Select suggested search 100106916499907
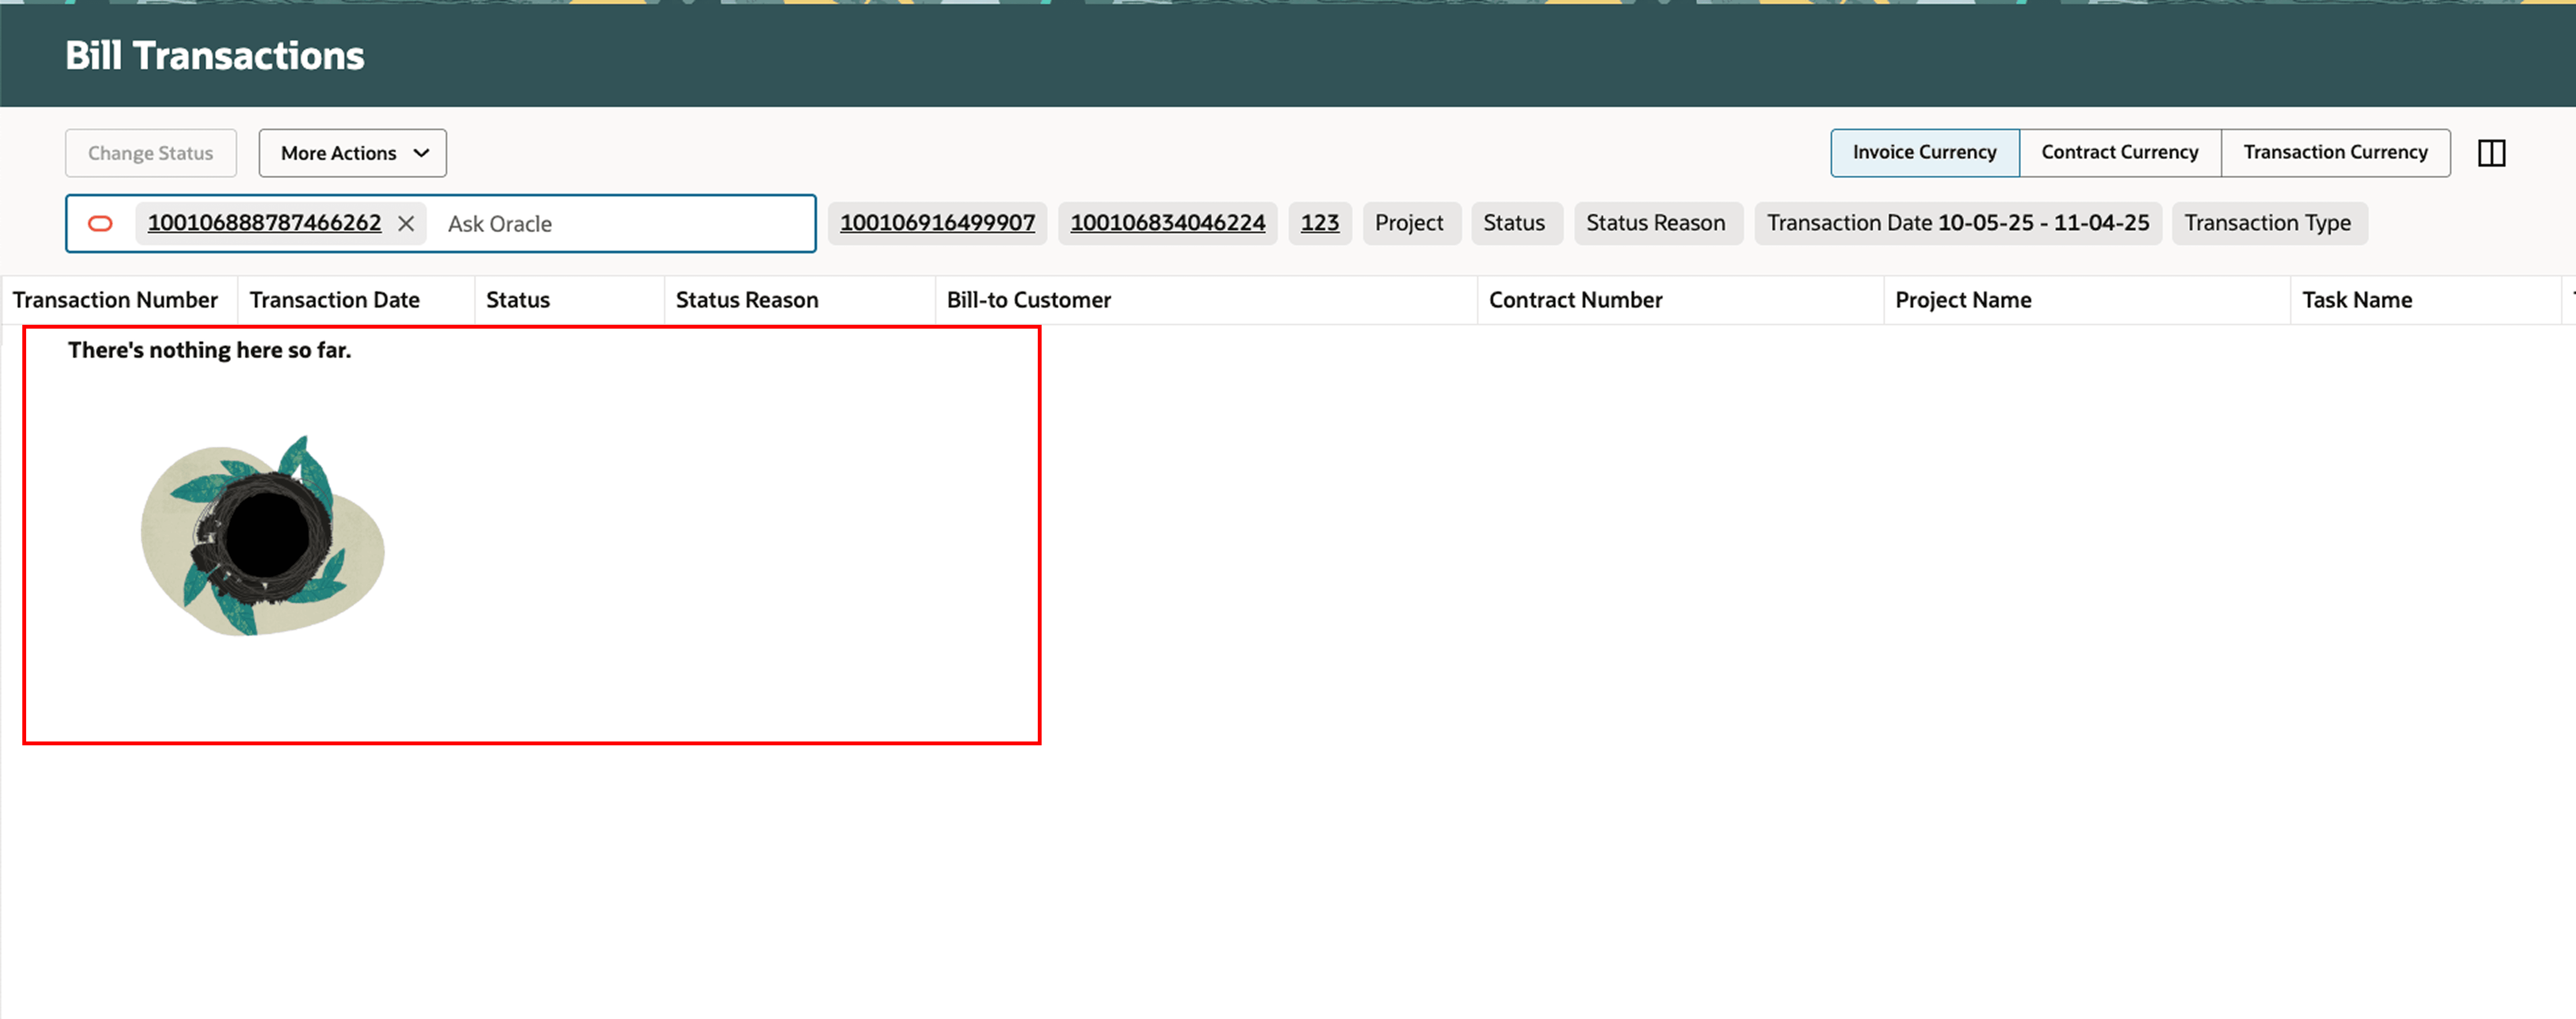The height and width of the screenshot is (1019, 2576). [937, 223]
